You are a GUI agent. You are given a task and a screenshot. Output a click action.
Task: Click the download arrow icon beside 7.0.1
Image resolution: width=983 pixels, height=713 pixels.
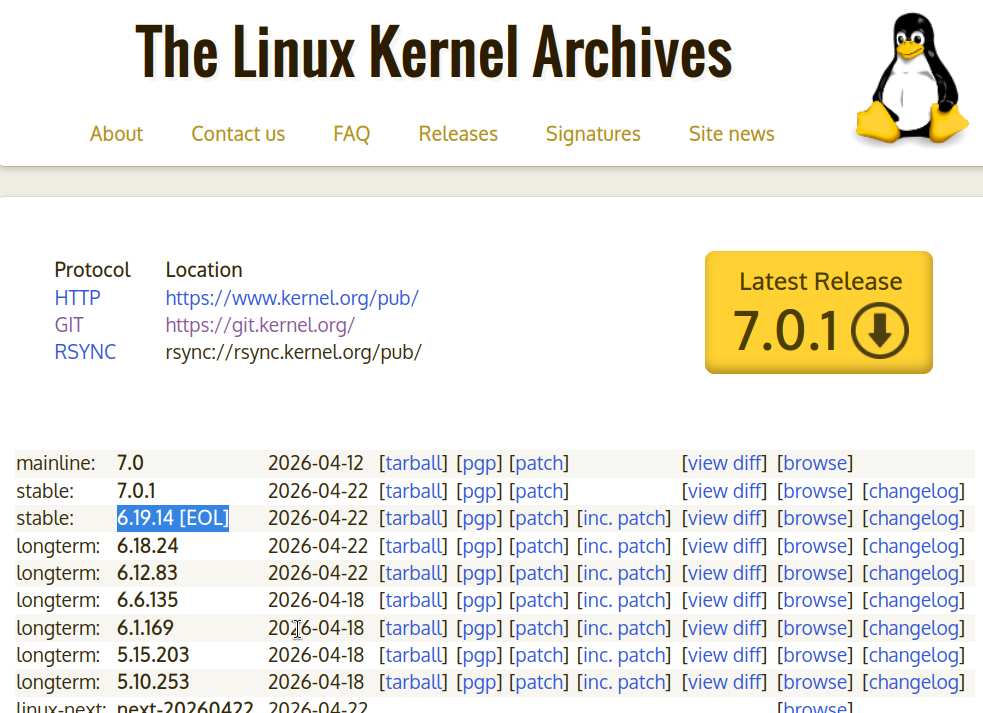coord(879,330)
